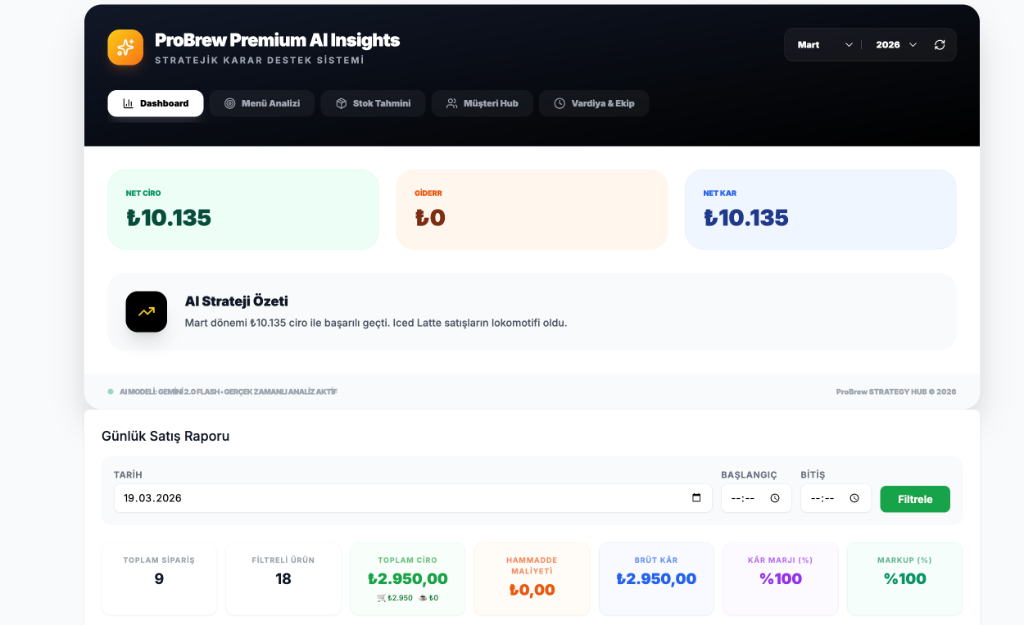Click the refresh icon beside year selector
The width and height of the screenshot is (1024, 625).
939,45
